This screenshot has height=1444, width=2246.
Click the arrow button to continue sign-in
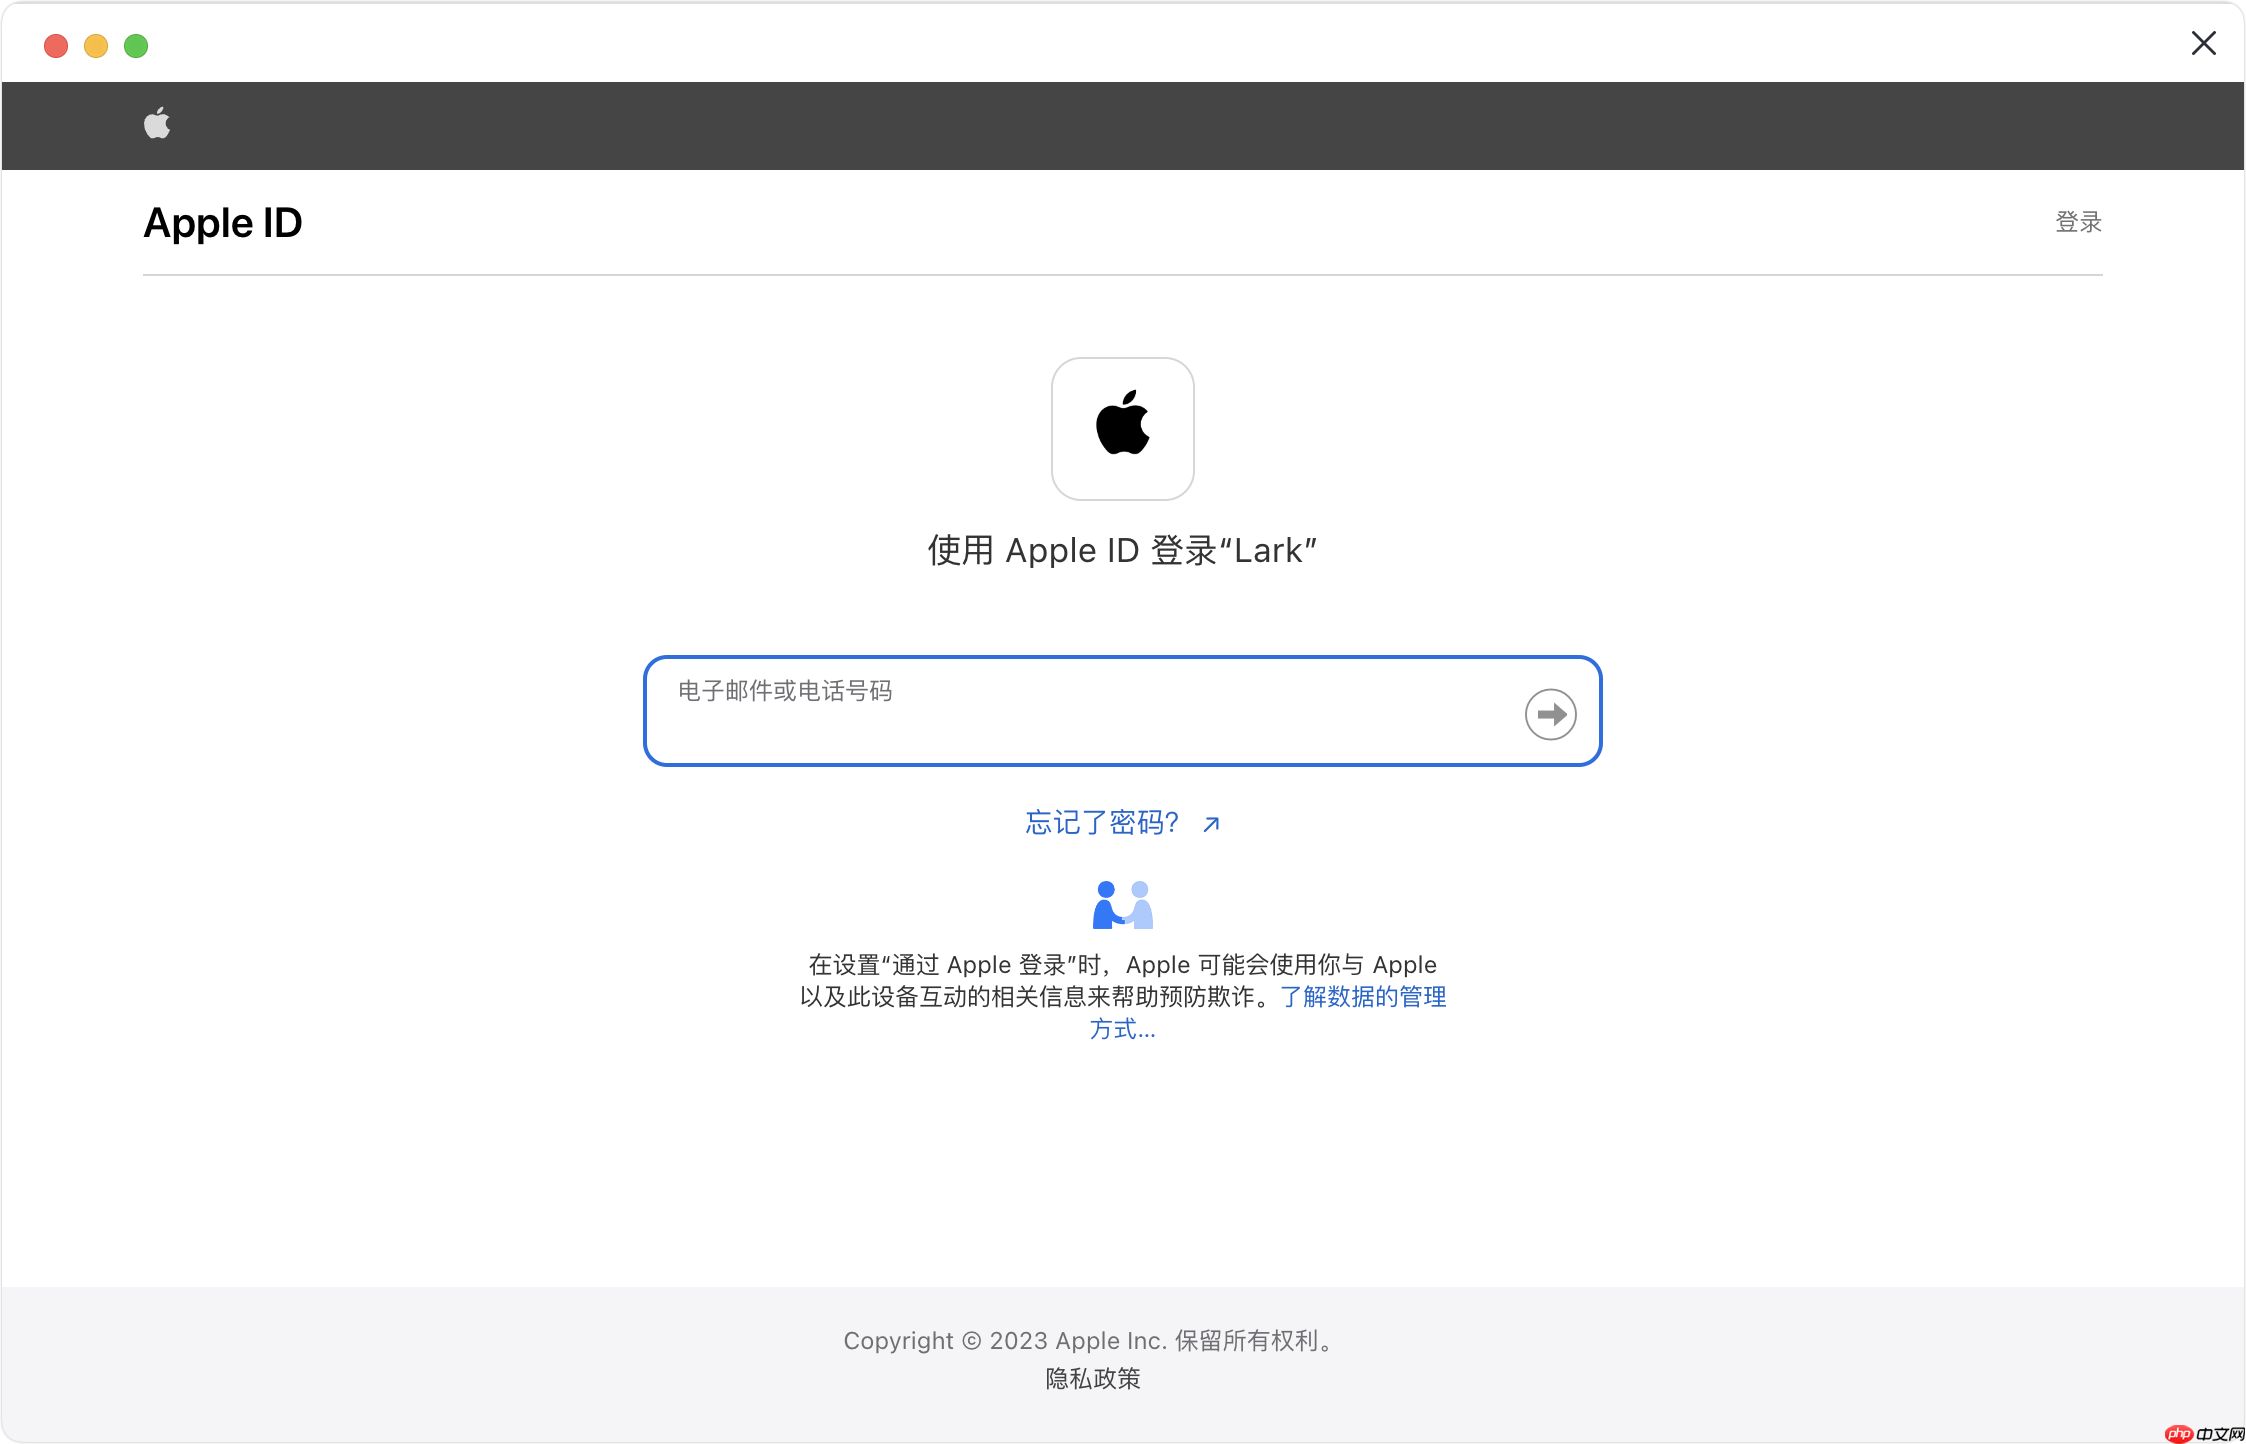point(1550,714)
